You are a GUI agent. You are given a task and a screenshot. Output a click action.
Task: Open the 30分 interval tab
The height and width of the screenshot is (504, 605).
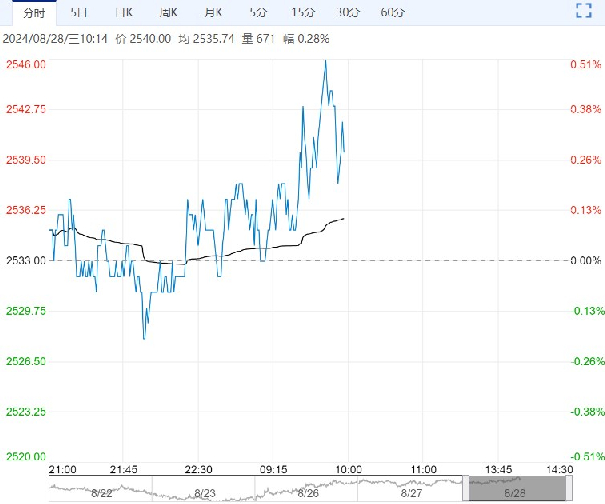click(x=348, y=12)
